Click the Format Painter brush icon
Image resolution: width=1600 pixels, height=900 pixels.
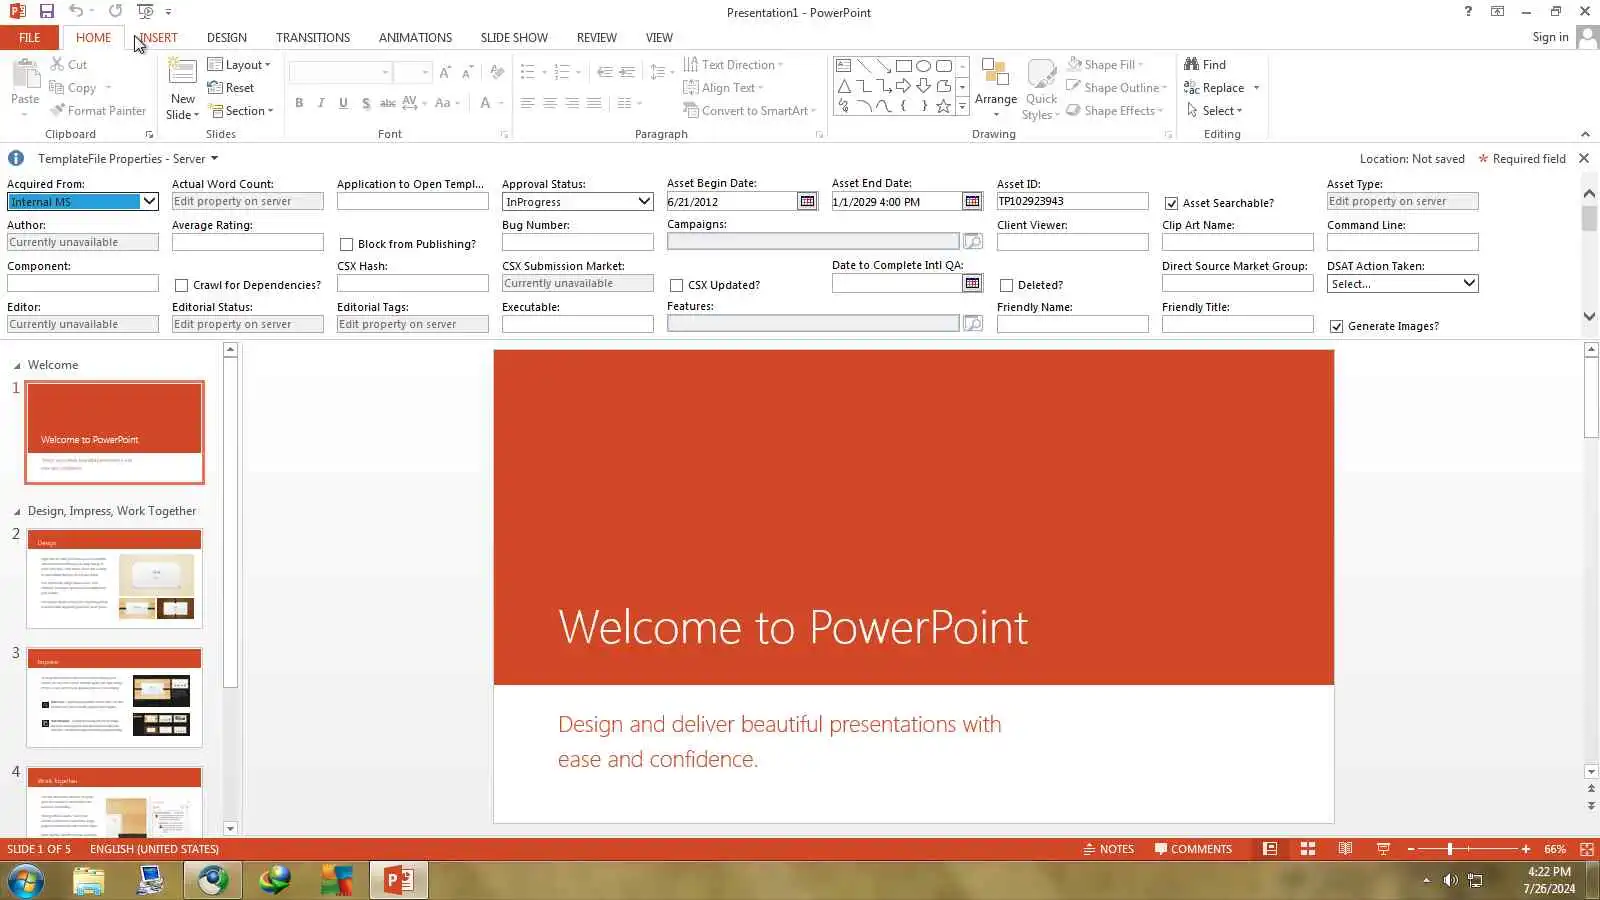tap(57, 110)
